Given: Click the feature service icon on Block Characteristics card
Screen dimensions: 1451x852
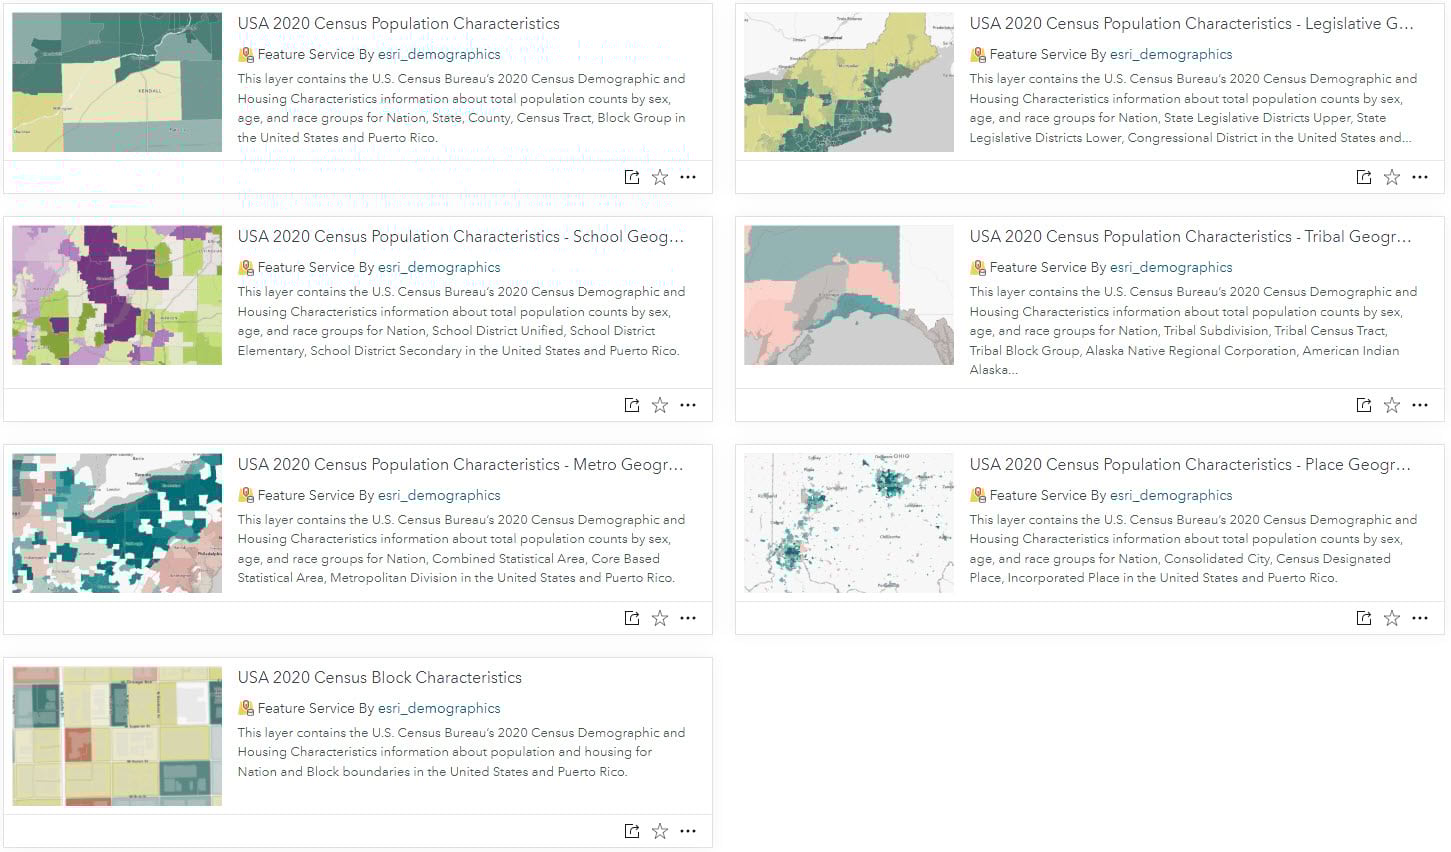Looking at the screenshot, I should 246,708.
